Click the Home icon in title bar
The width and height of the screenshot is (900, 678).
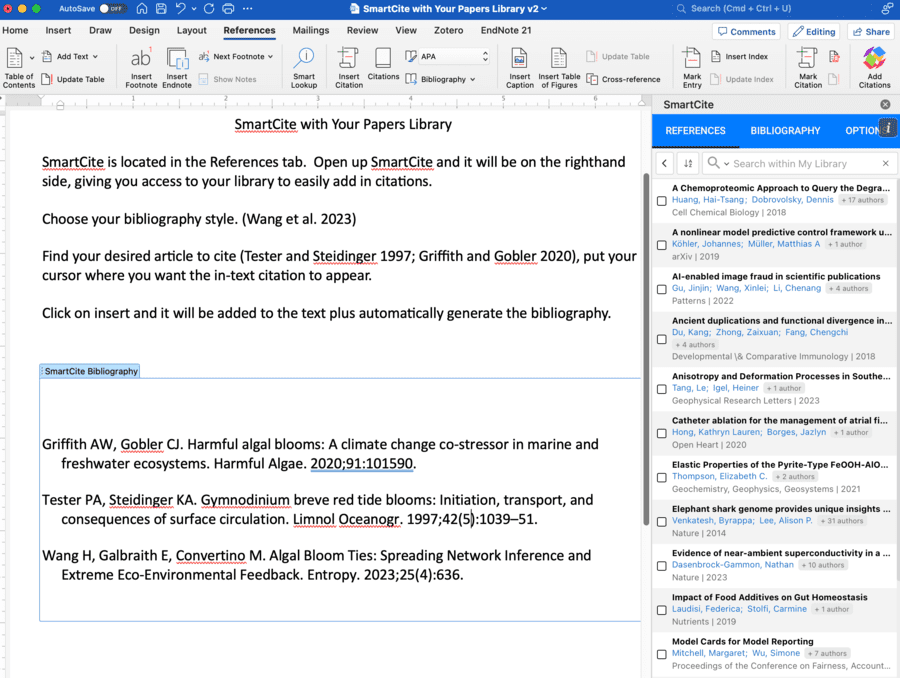click(142, 9)
